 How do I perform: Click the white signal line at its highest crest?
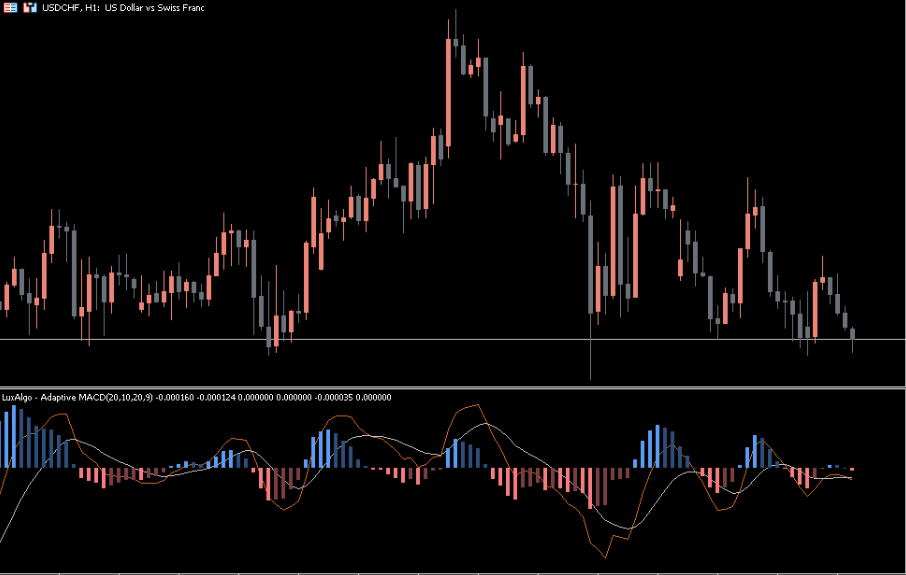click(x=487, y=424)
